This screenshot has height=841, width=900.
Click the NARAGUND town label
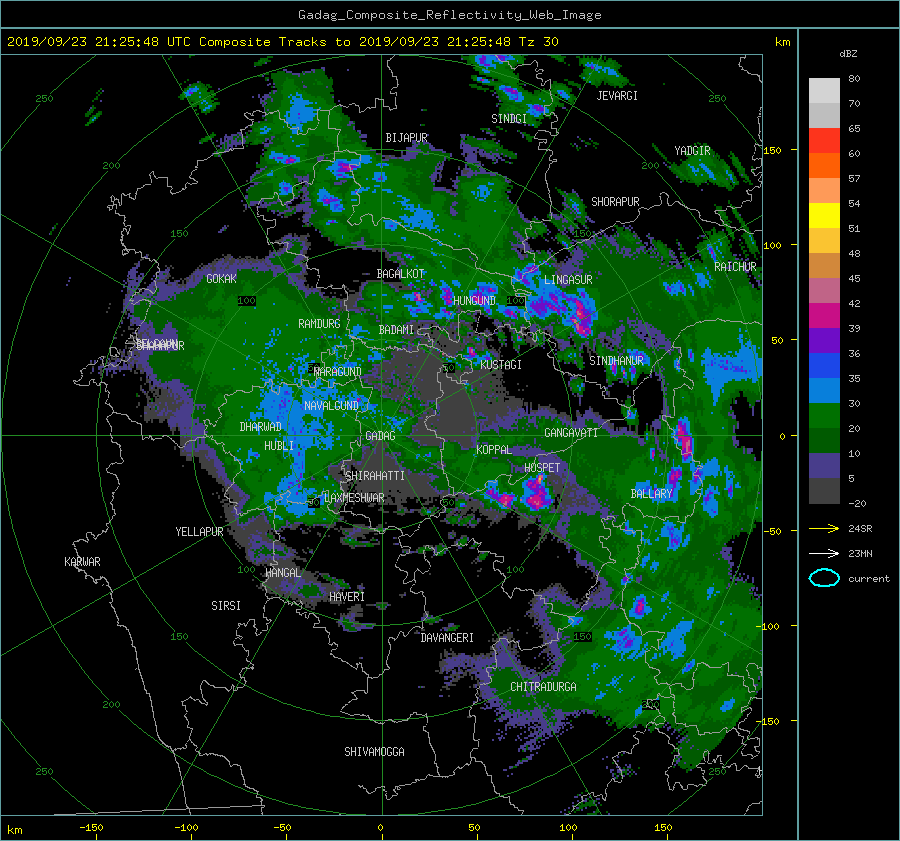(338, 372)
